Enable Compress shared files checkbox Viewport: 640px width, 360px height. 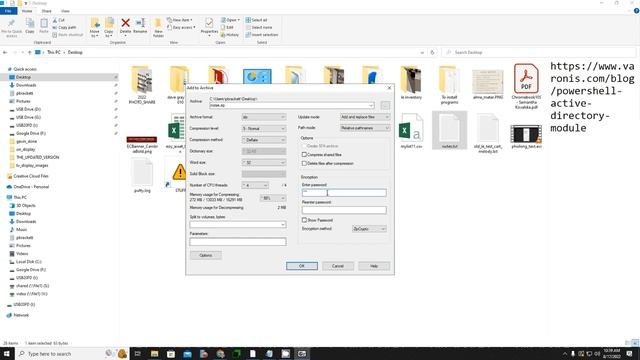click(304, 155)
